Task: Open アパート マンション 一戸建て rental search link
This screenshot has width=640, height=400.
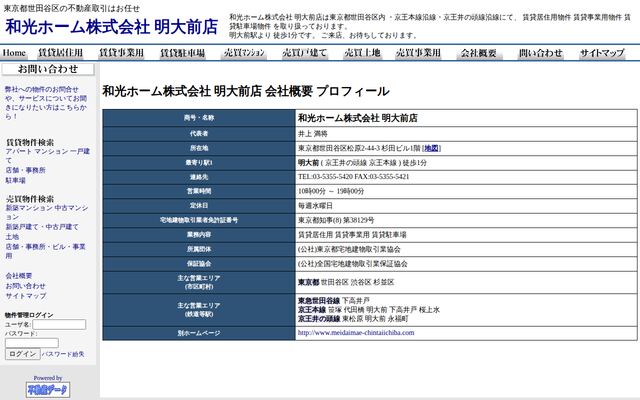Action: (x=47, y=156)
